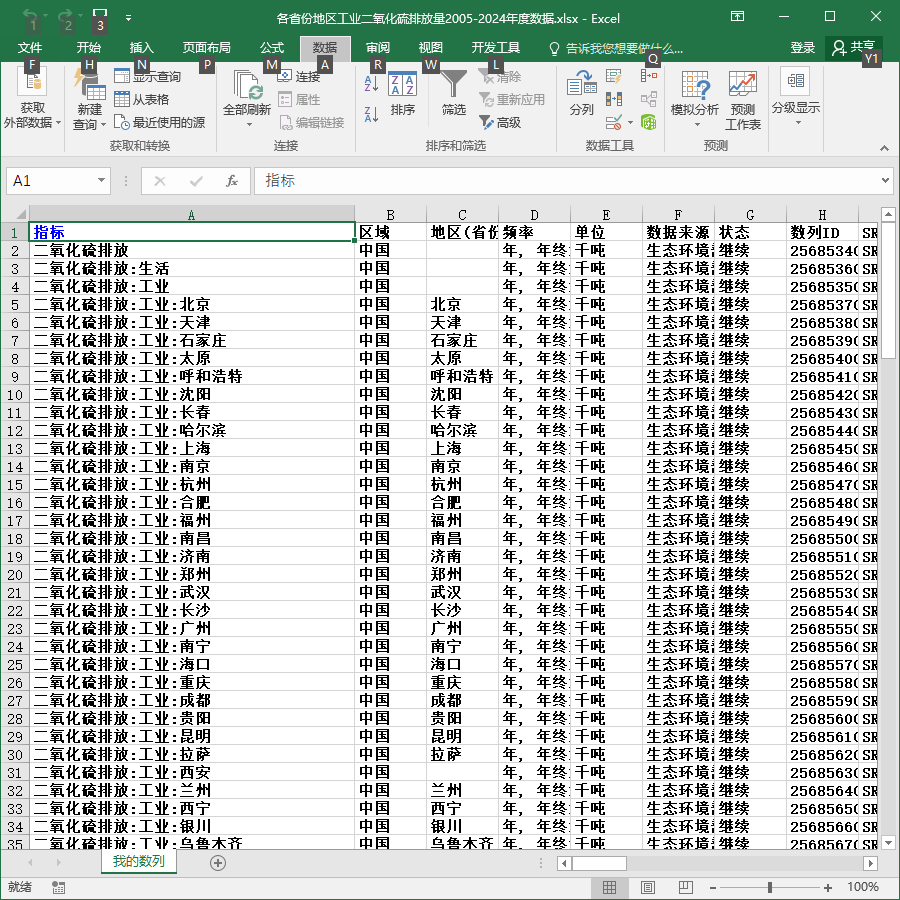Expand the formula bar
Image resolution: width=900 pixels, height=900 pixels.
click(886, 180)
